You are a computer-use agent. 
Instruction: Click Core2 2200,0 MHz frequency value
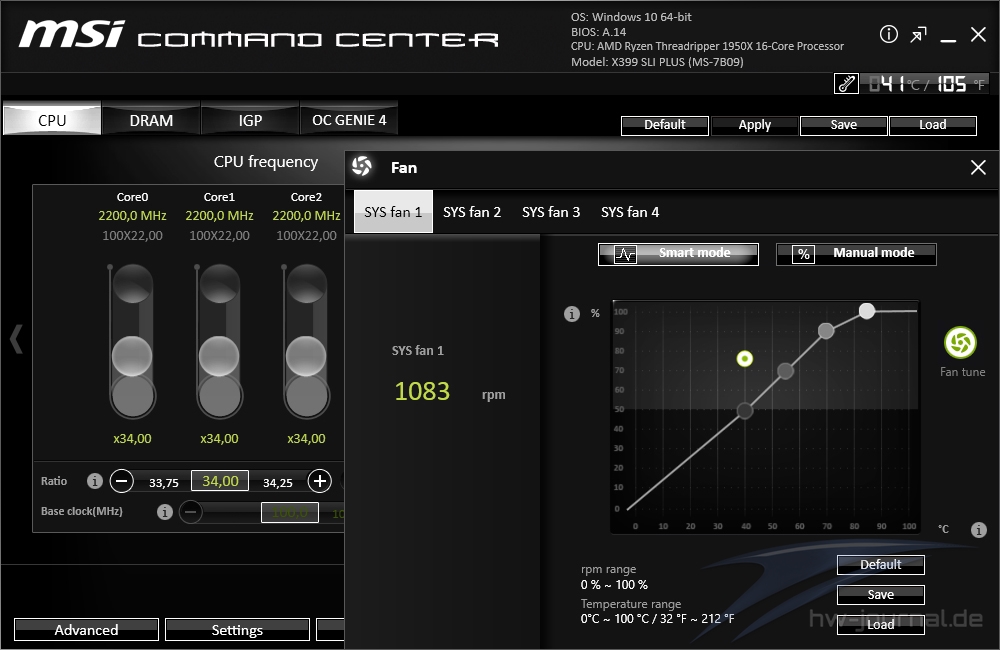(306, 216)
